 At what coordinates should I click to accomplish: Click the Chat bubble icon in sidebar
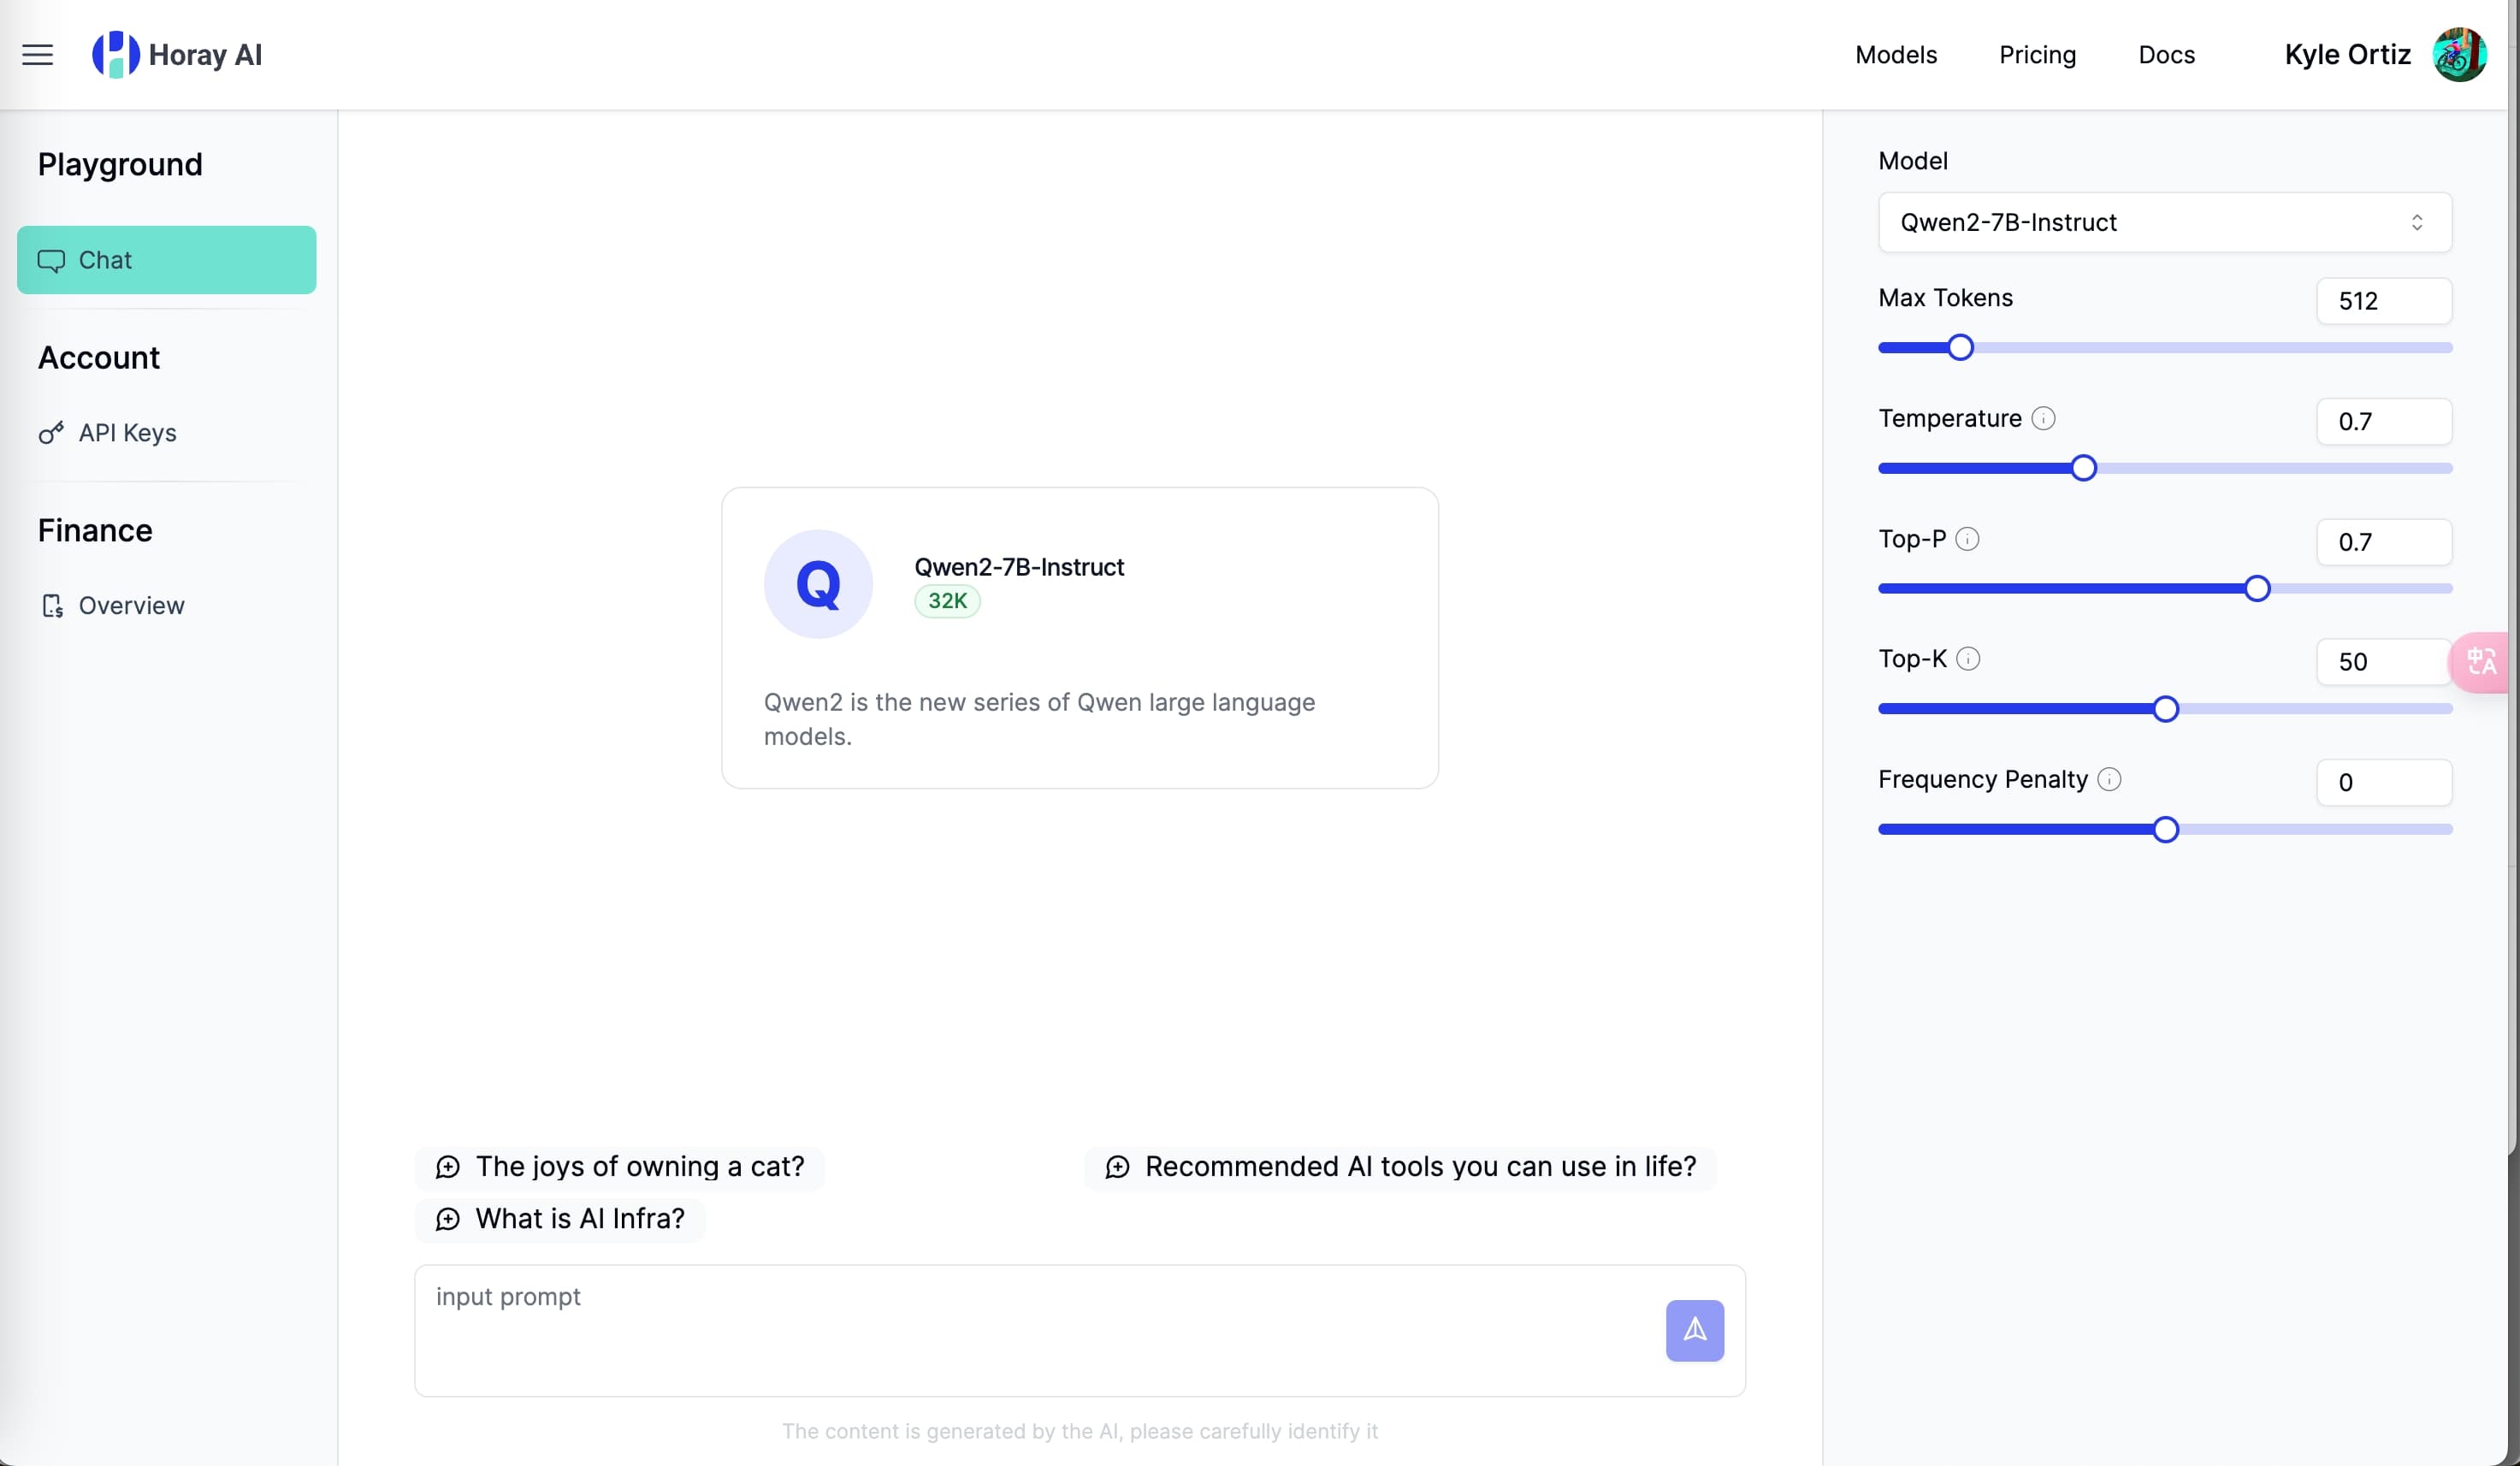pyautogui.click(x=51, y=260)
